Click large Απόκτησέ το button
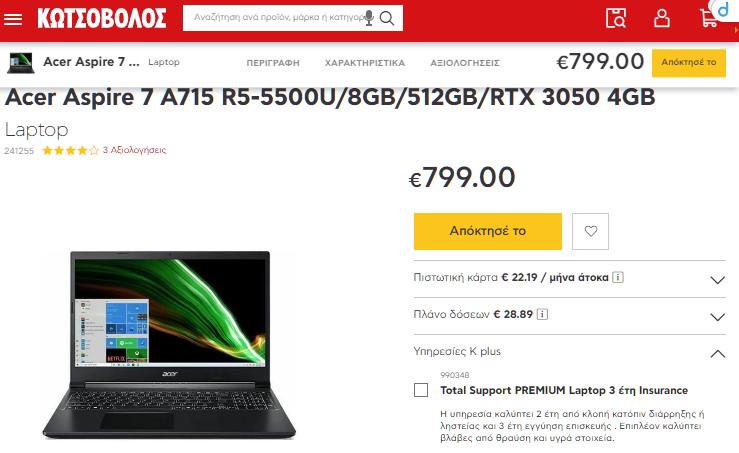 pos(488,231)
